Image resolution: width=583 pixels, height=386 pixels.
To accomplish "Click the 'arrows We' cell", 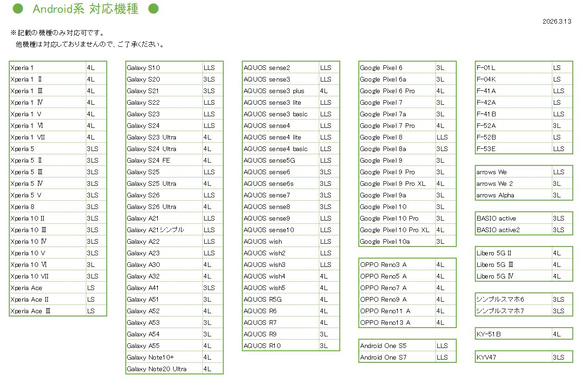I will pyautogui.click(x=513, y=172).
